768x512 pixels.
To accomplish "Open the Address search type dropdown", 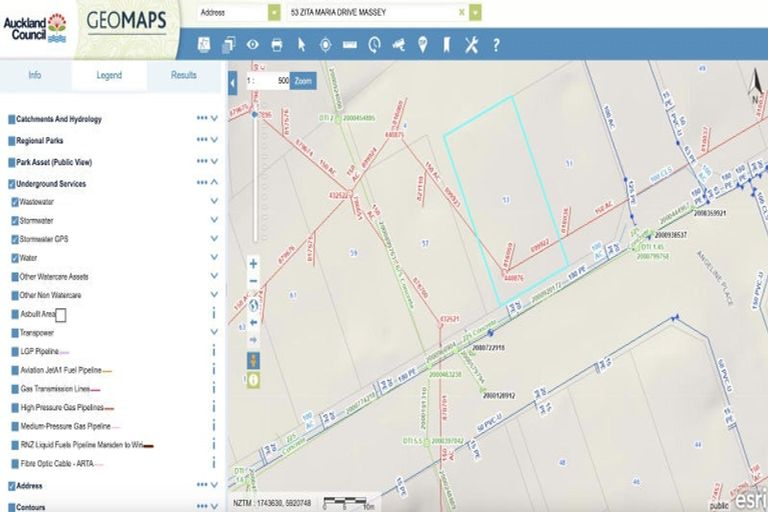I will click(274, 12).
